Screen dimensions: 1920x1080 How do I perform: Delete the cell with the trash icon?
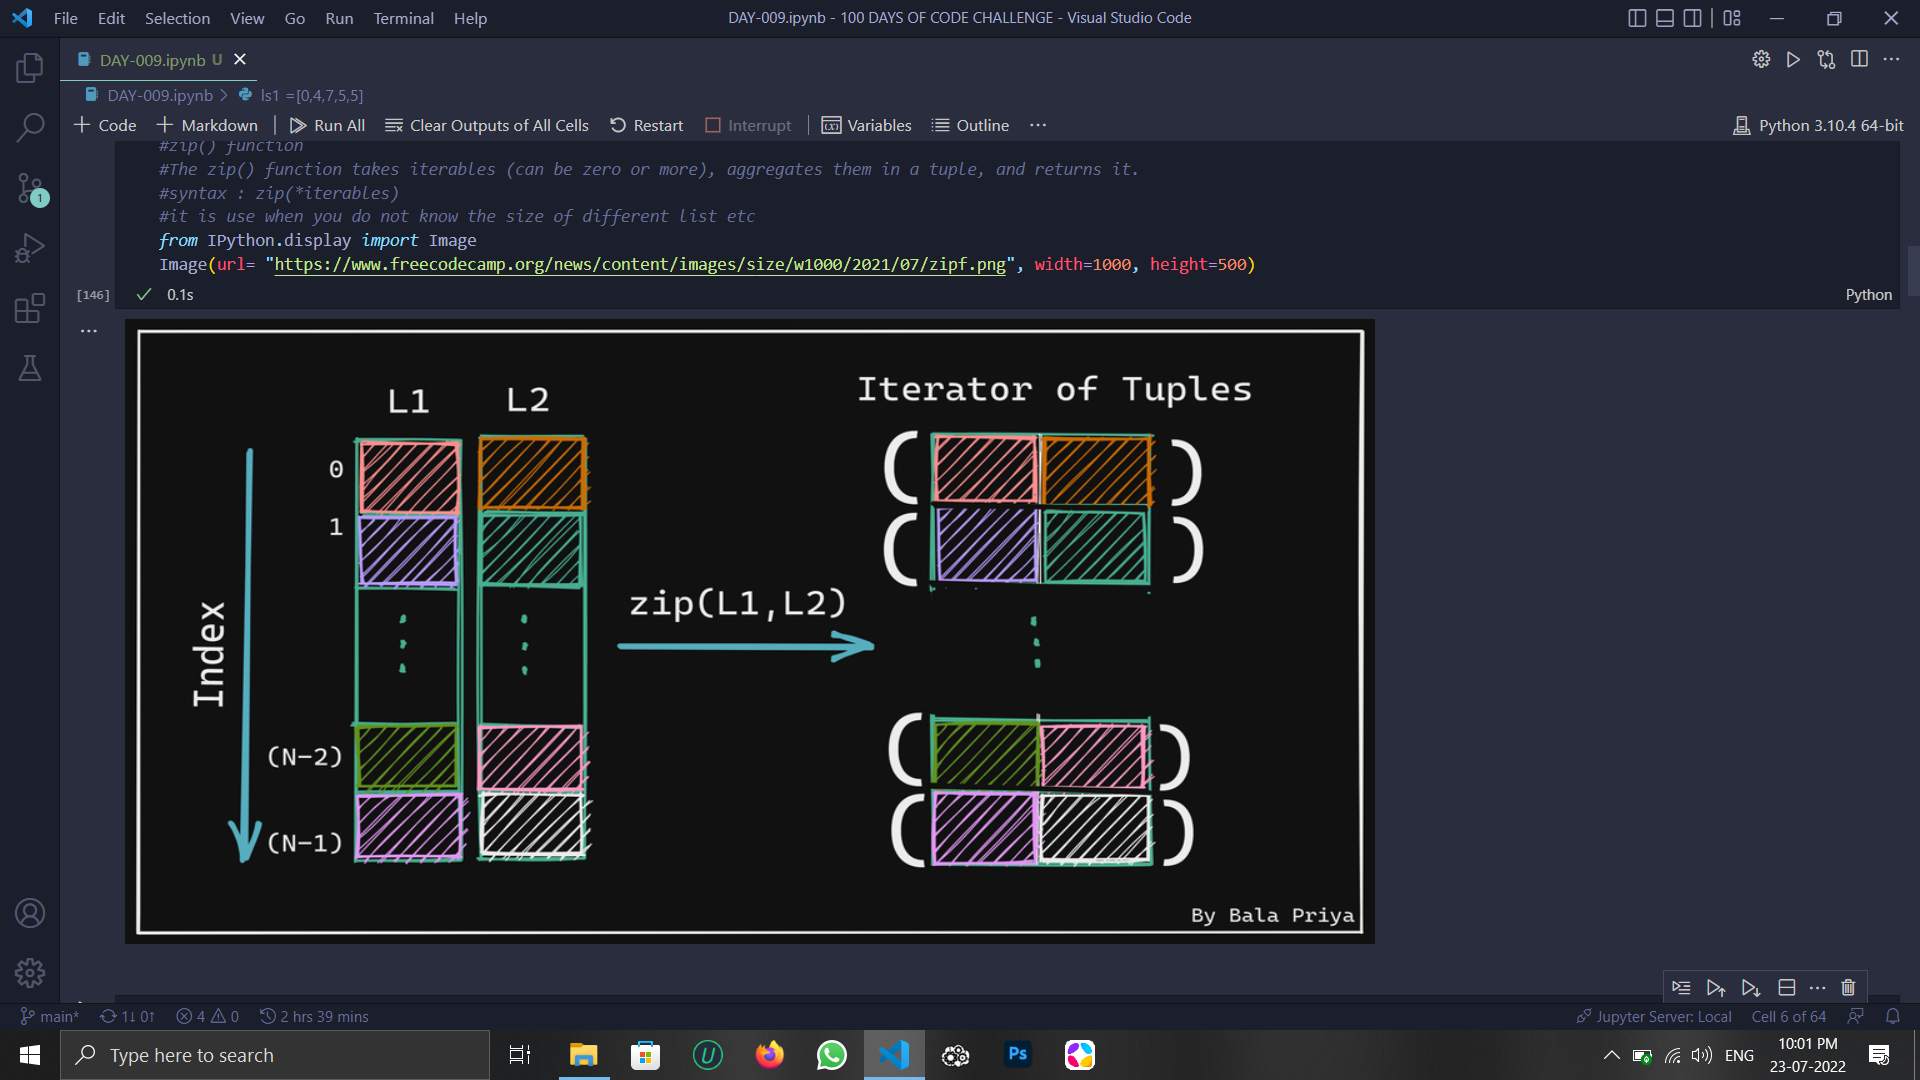click(x=1848, y=988)
